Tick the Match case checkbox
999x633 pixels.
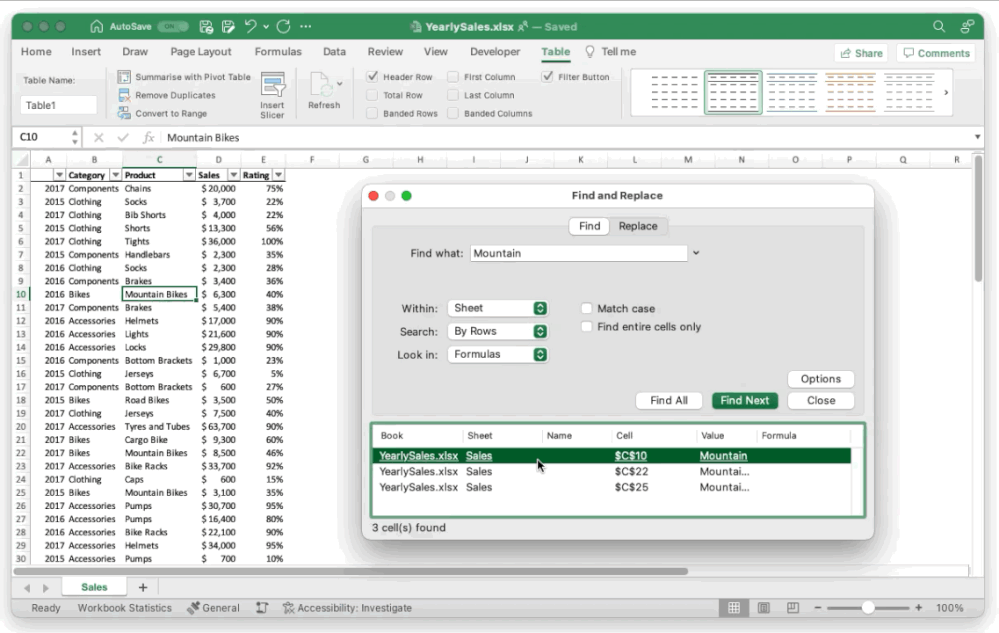click(x=586, y=308)
